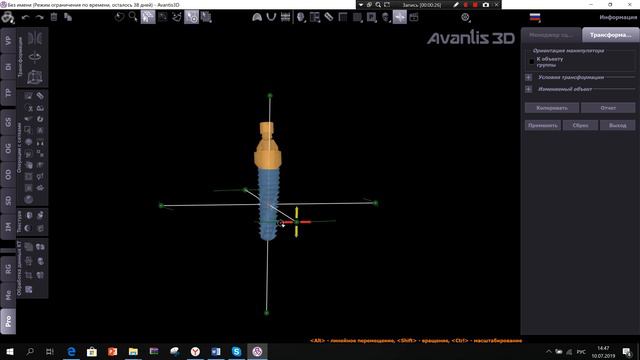Open Microsoft Edge from taskbar

click(71, 351)
